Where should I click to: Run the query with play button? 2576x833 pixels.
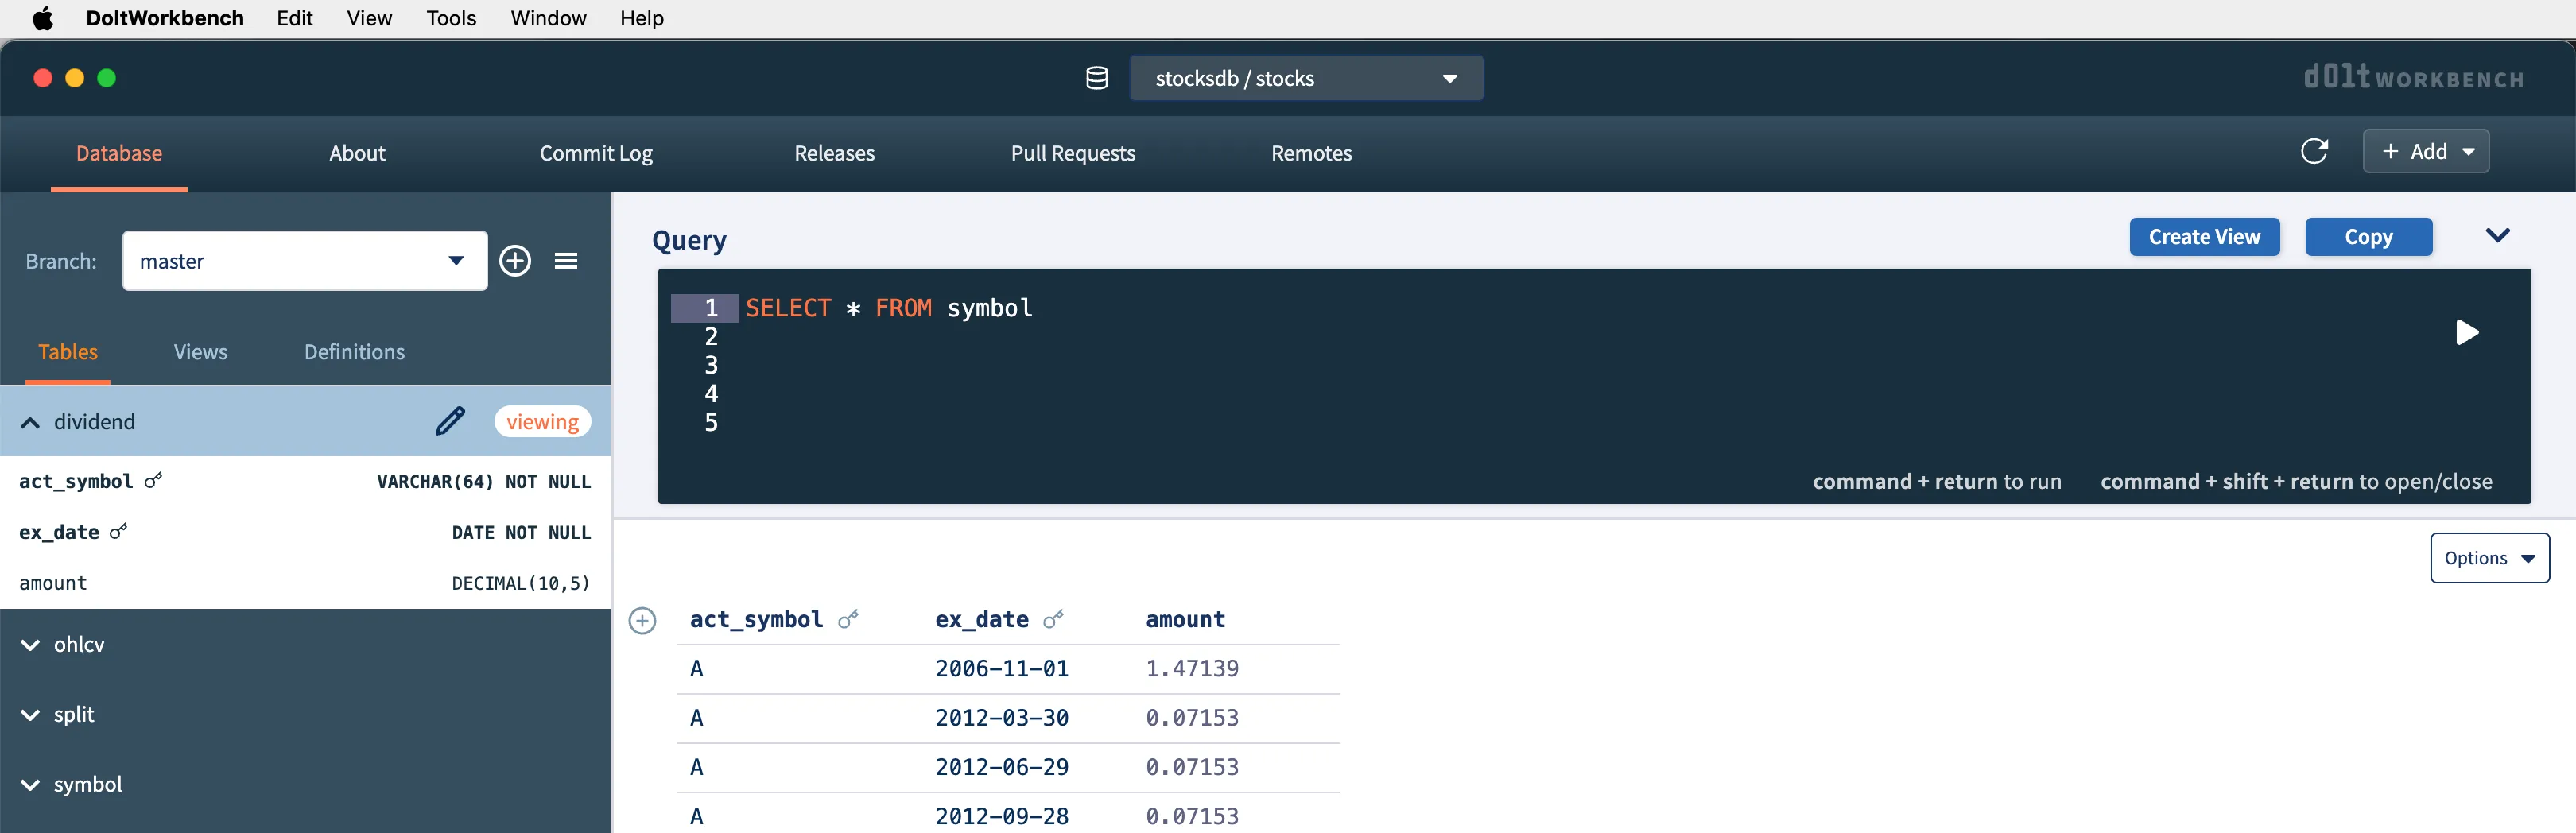2466,332
